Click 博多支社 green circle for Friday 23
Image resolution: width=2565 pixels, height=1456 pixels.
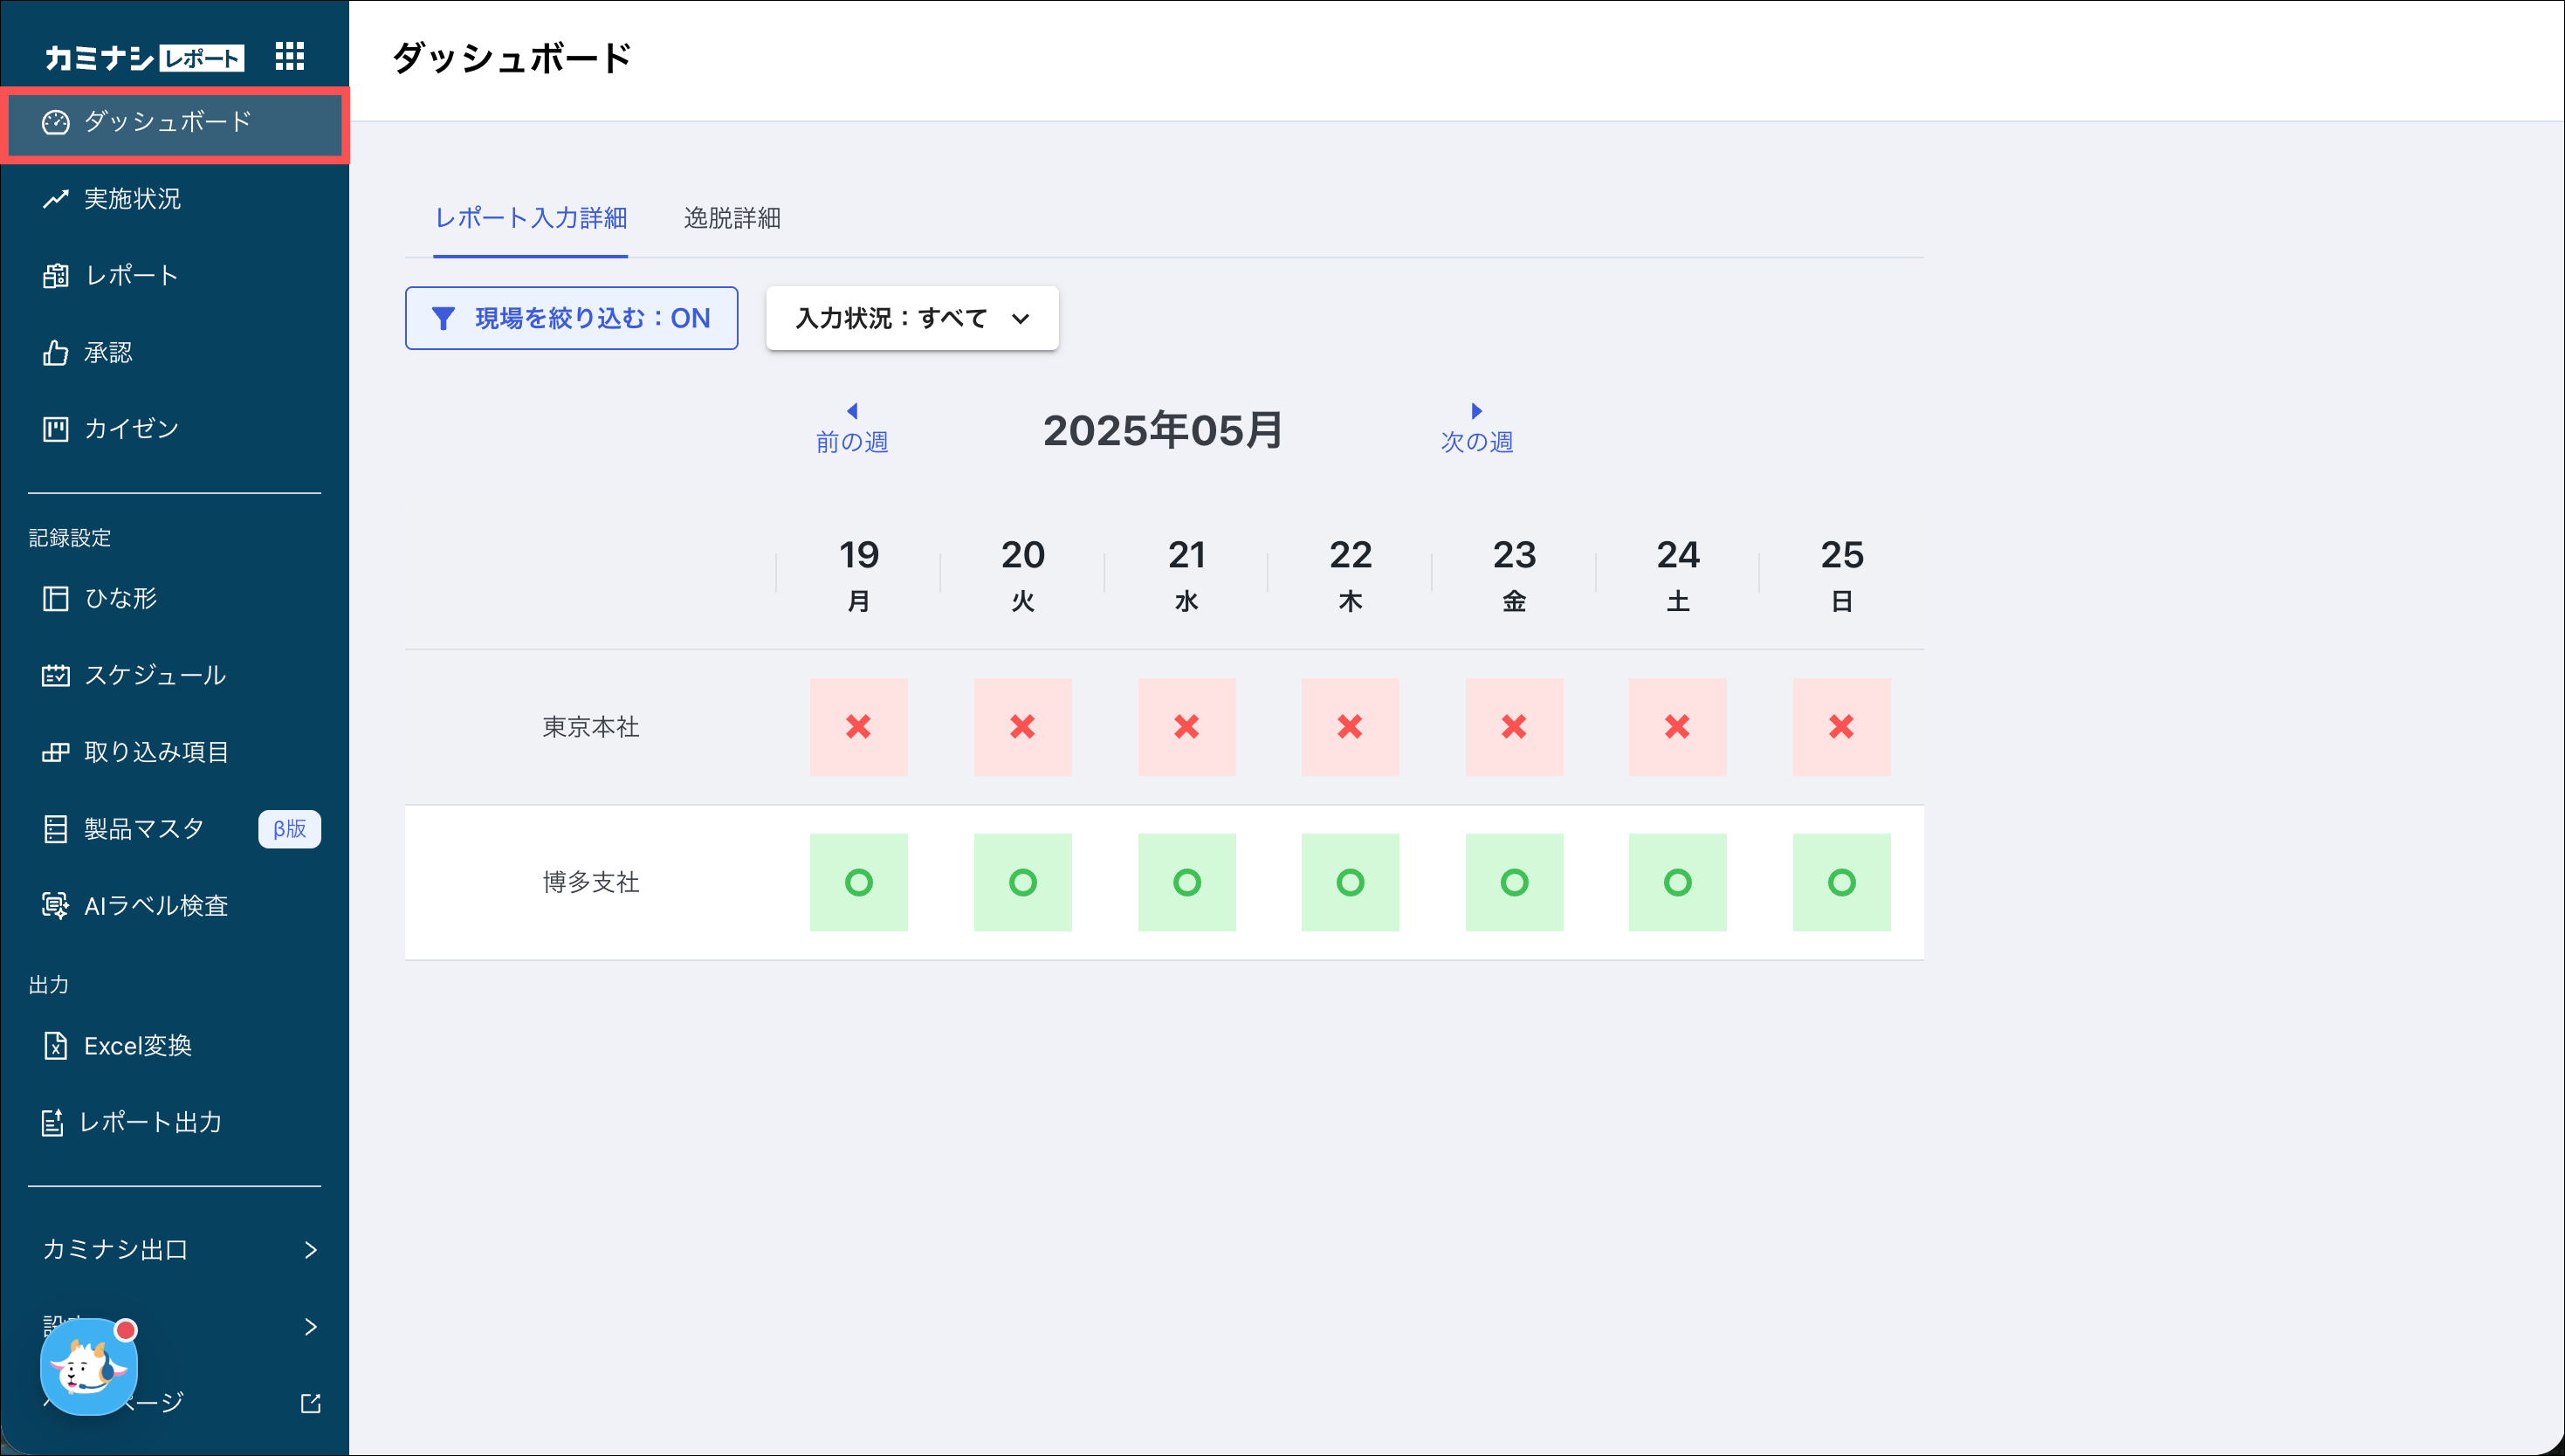click(x=1513, y=882)
